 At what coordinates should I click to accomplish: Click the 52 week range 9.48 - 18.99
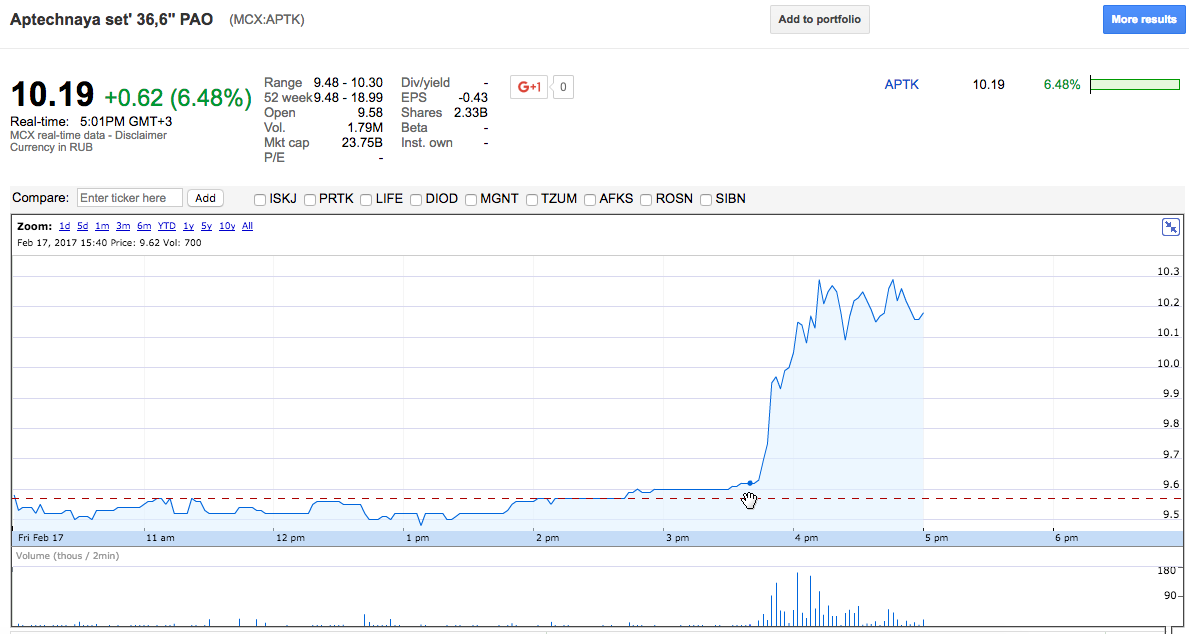pyautogui.click(x=348, y=98)
